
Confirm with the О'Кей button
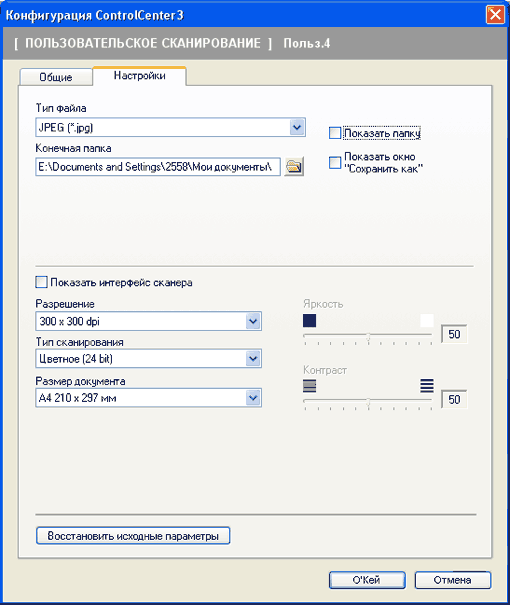pos(367,580)
